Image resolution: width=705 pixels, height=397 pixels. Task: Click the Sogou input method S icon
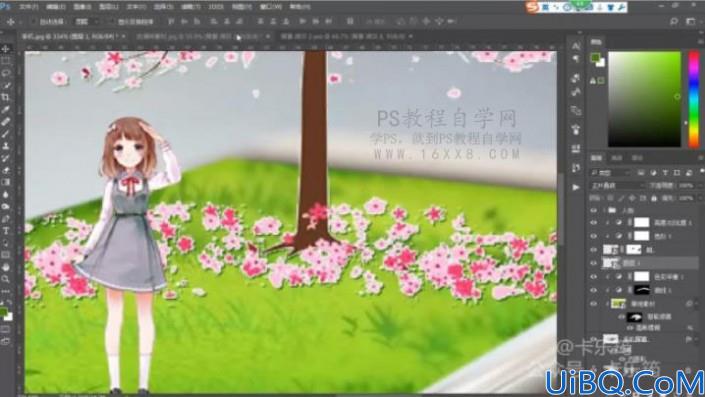coord(532,7)
